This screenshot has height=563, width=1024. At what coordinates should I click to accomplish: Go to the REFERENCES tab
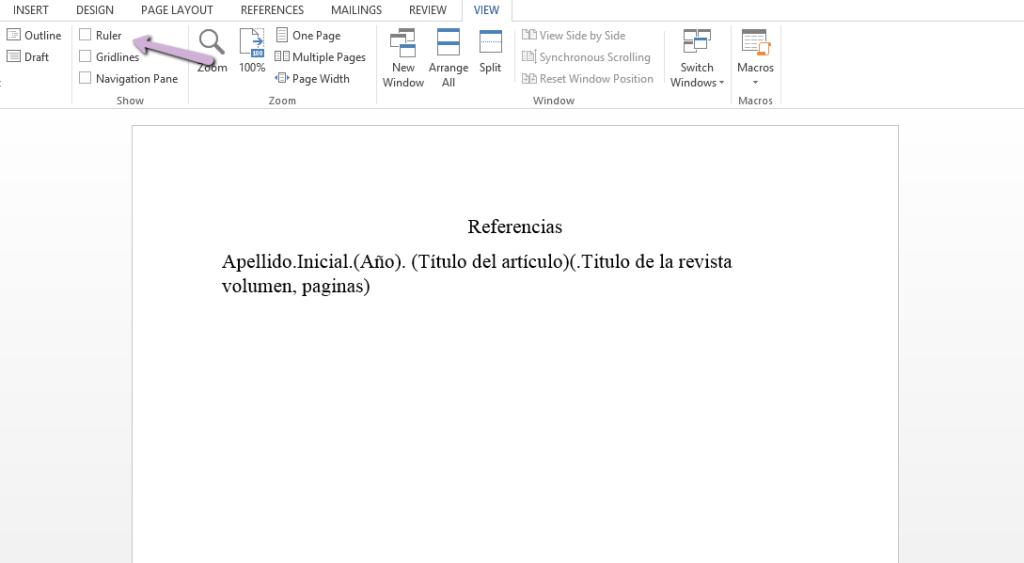coord(272,10)
